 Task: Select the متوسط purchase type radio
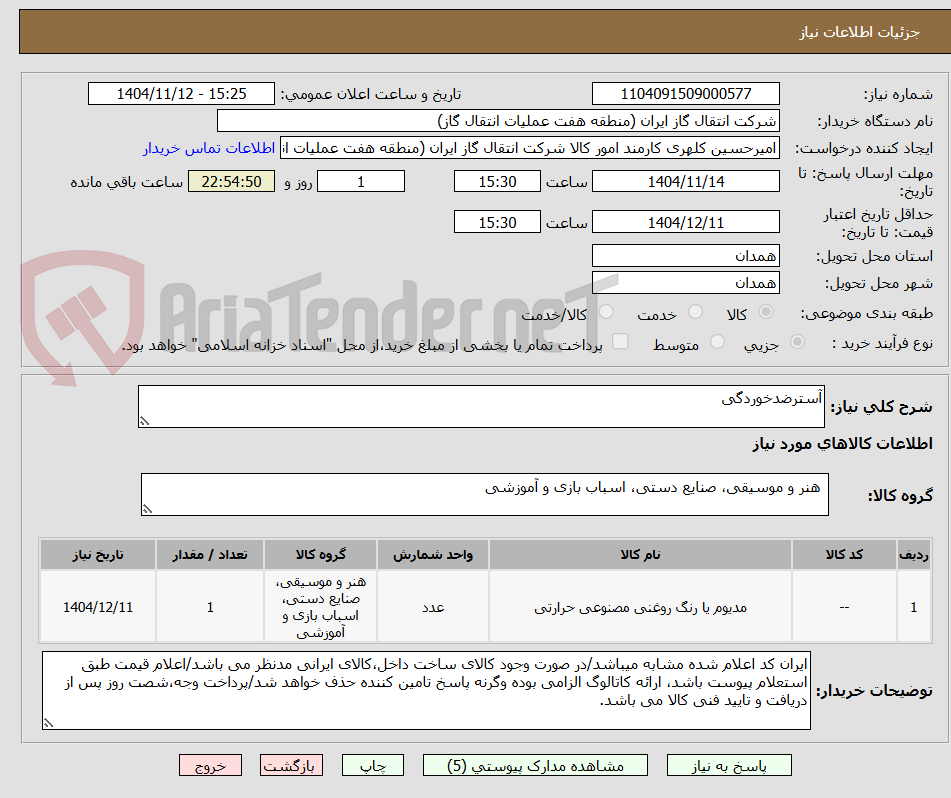pos(717,342)
